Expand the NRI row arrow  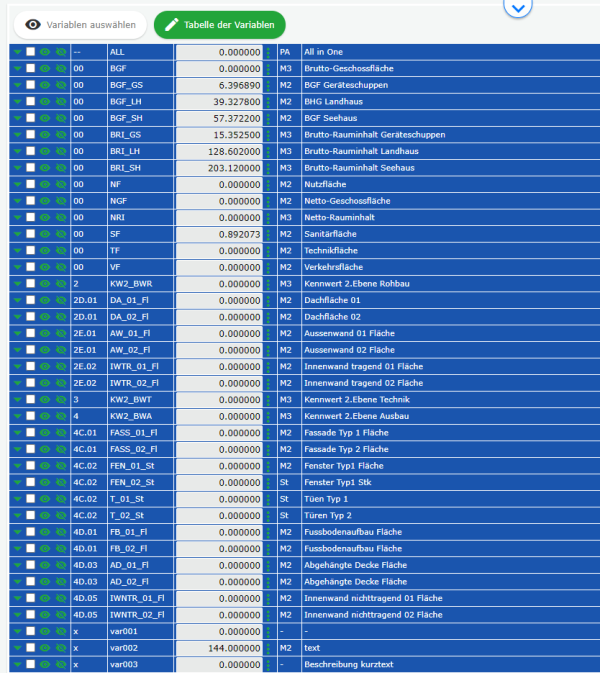tap(17, 217)
